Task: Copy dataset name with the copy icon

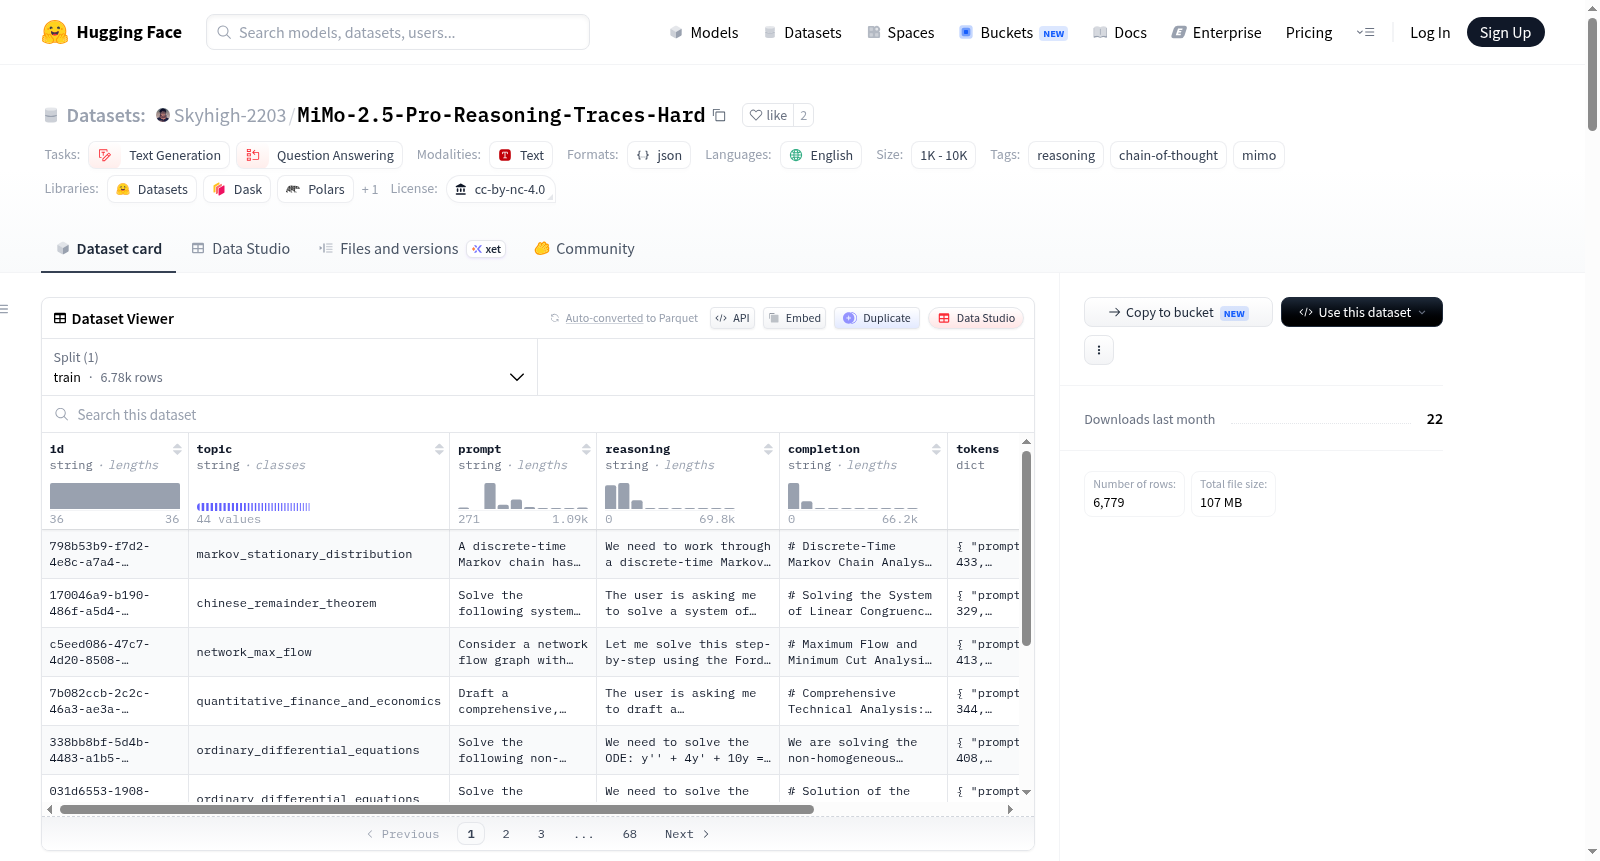Action: tap(719, 115)
